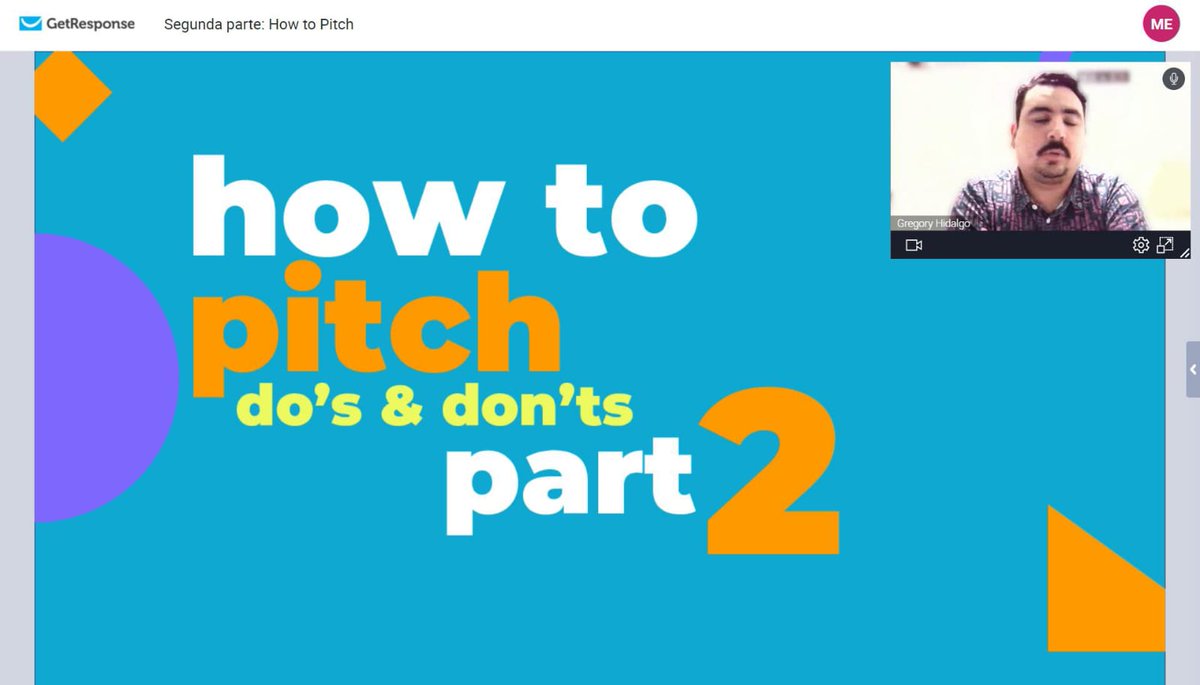
Task: Toggle the camera icon under webcam
Action: click(913, 245)
